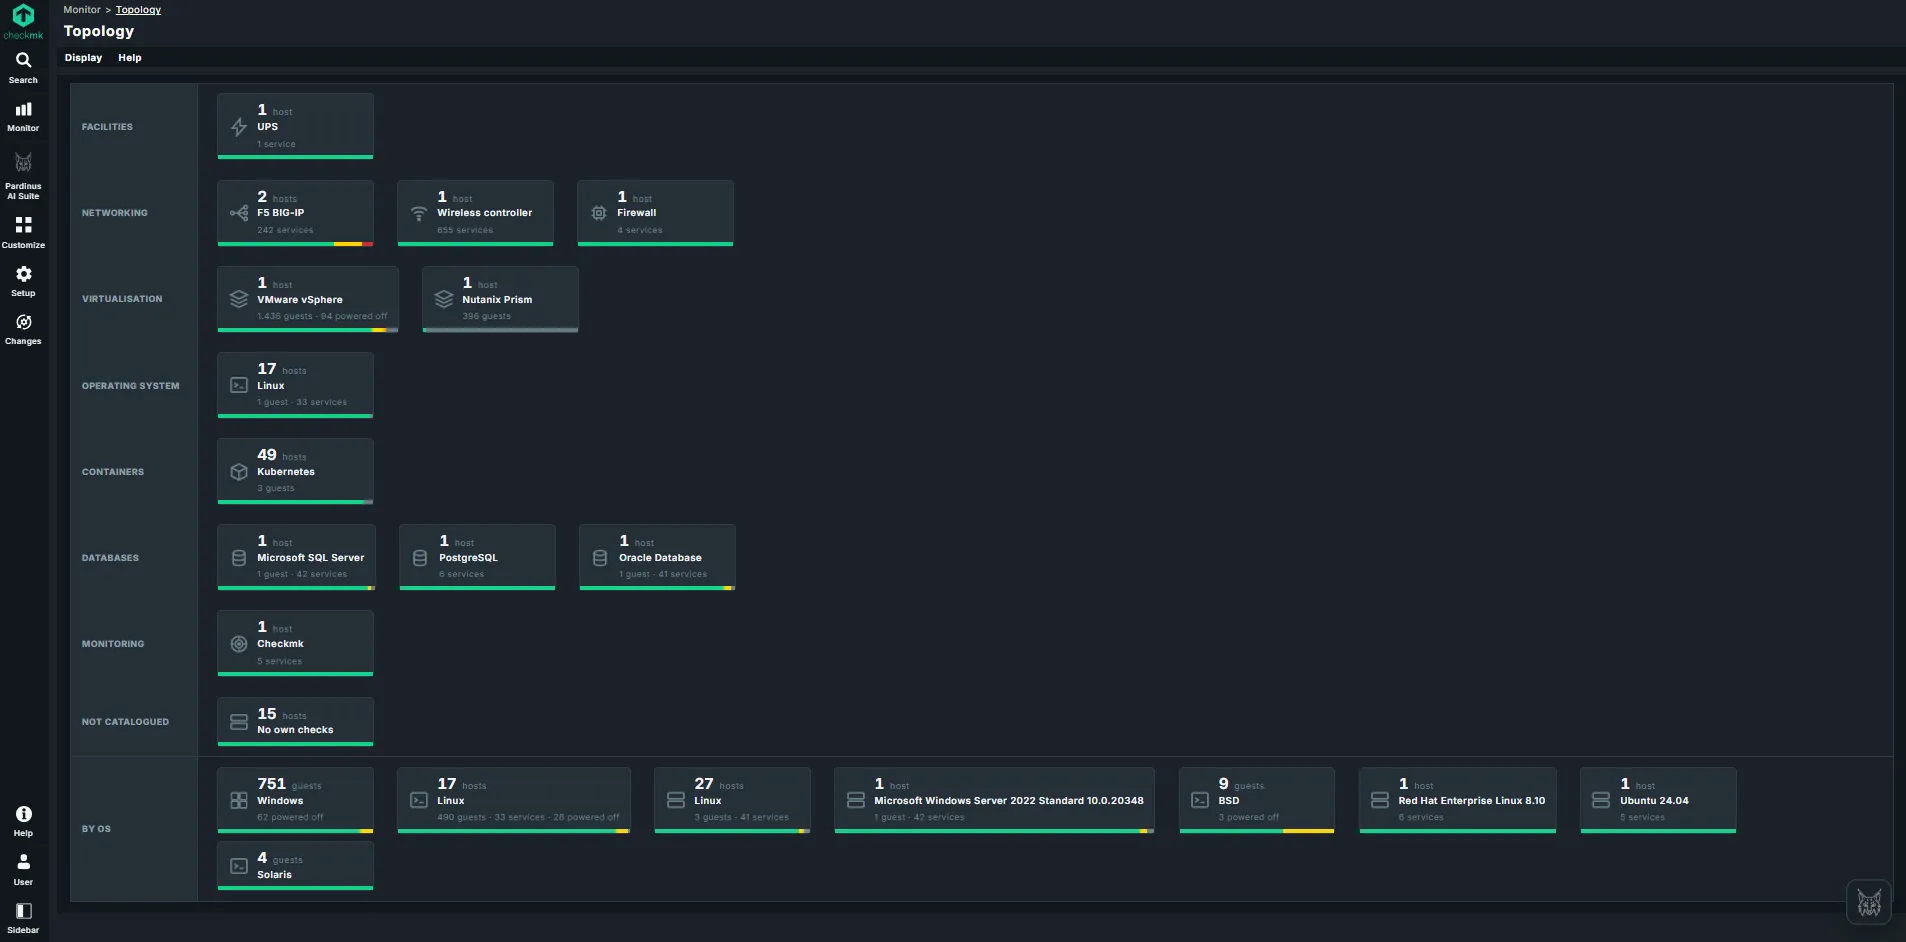The image size is (1906, 942).
Task: Open the Display menu
Action: (x=83, y=58)
